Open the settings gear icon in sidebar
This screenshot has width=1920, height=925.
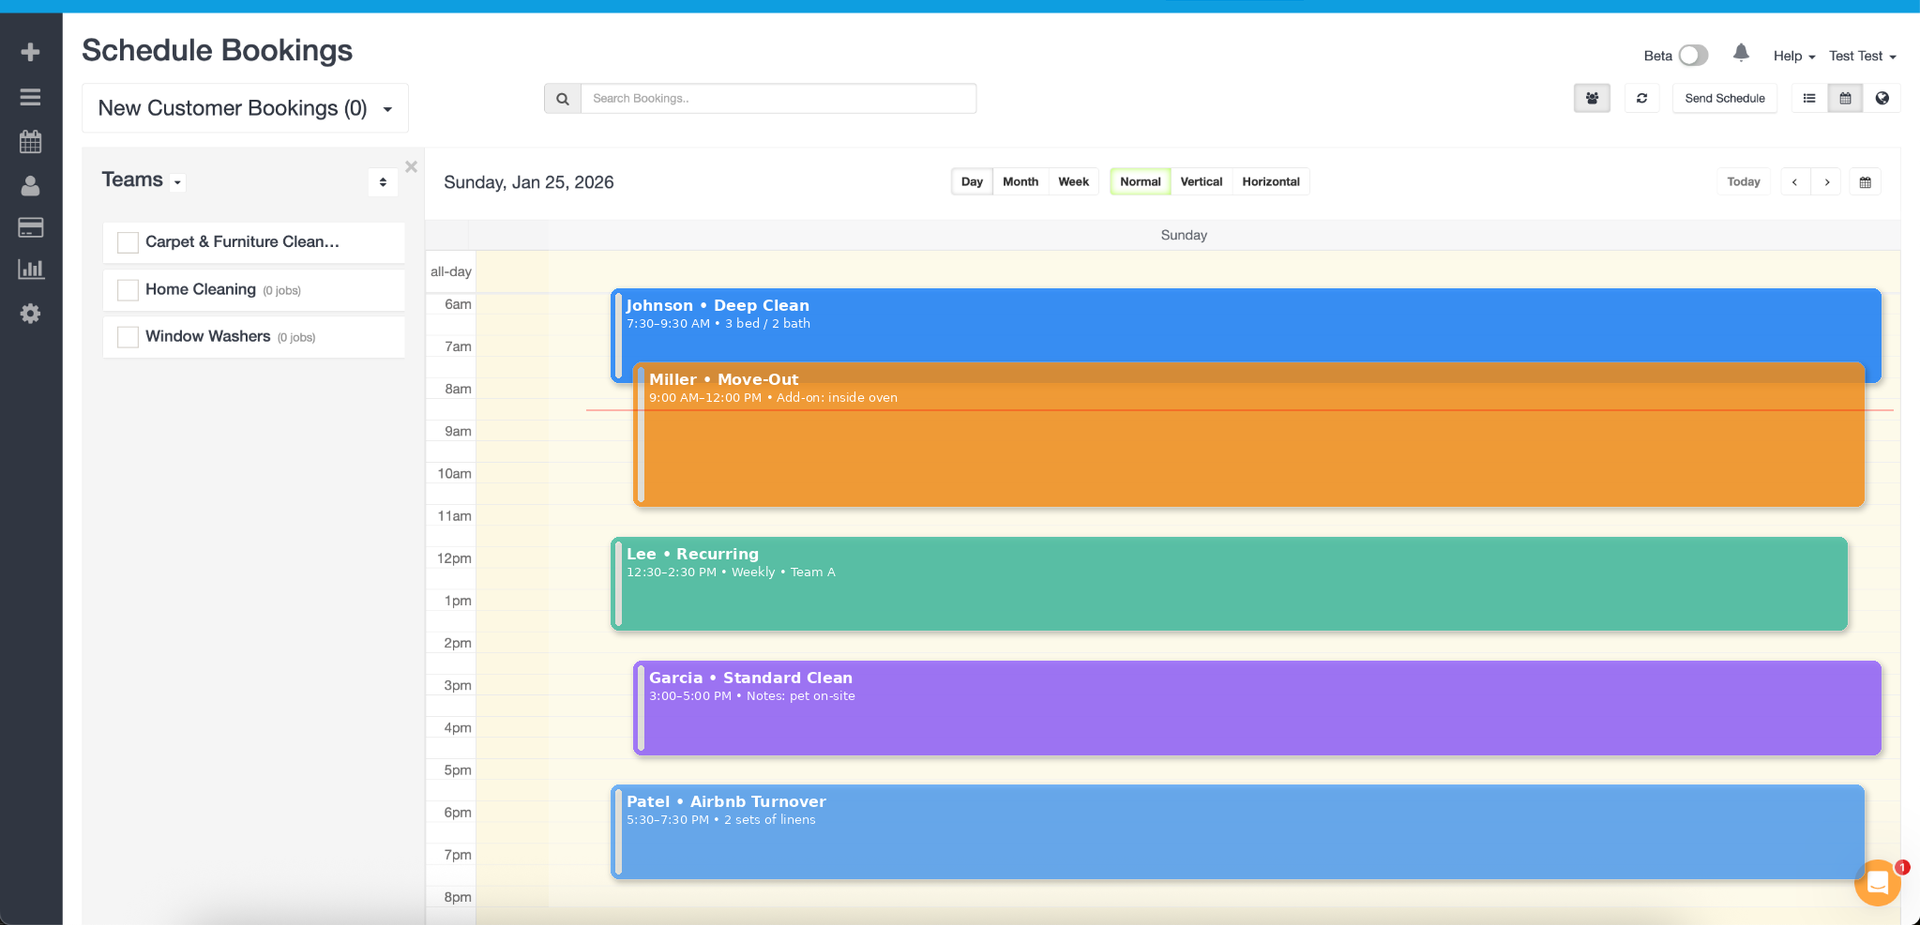pos(30,314)
